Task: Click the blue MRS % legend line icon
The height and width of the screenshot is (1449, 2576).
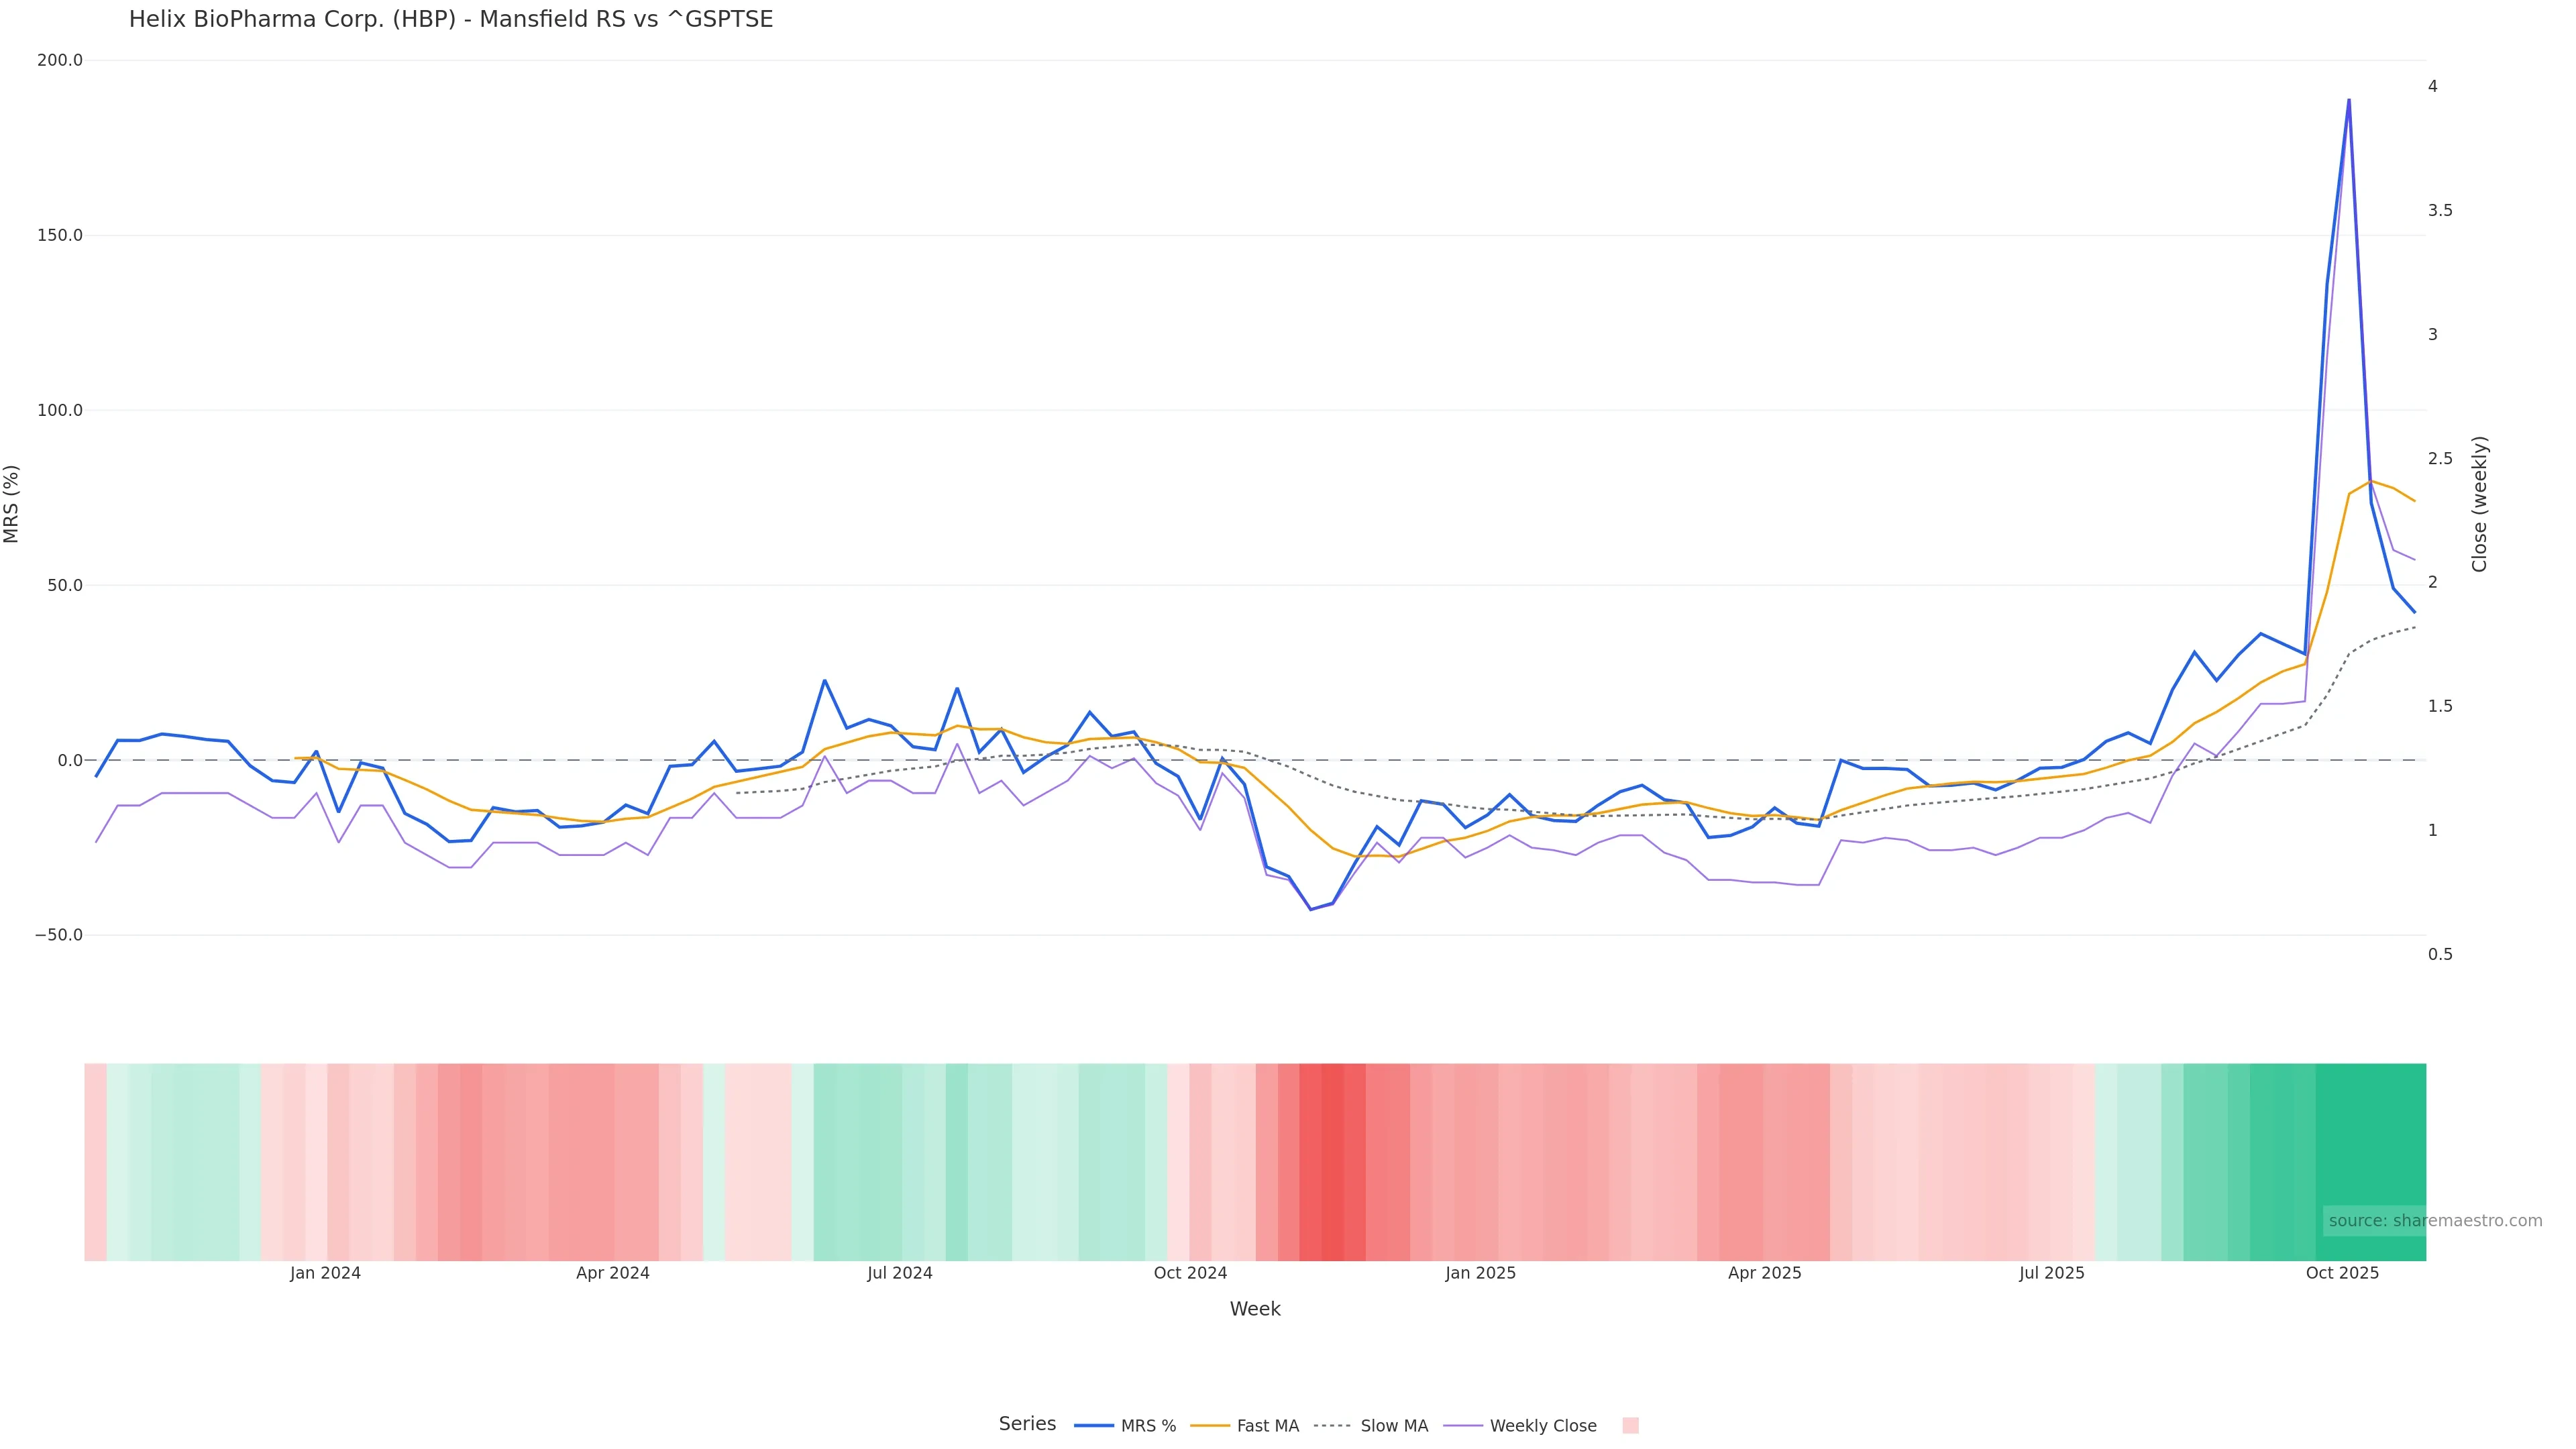Action: [1094, 1426]
